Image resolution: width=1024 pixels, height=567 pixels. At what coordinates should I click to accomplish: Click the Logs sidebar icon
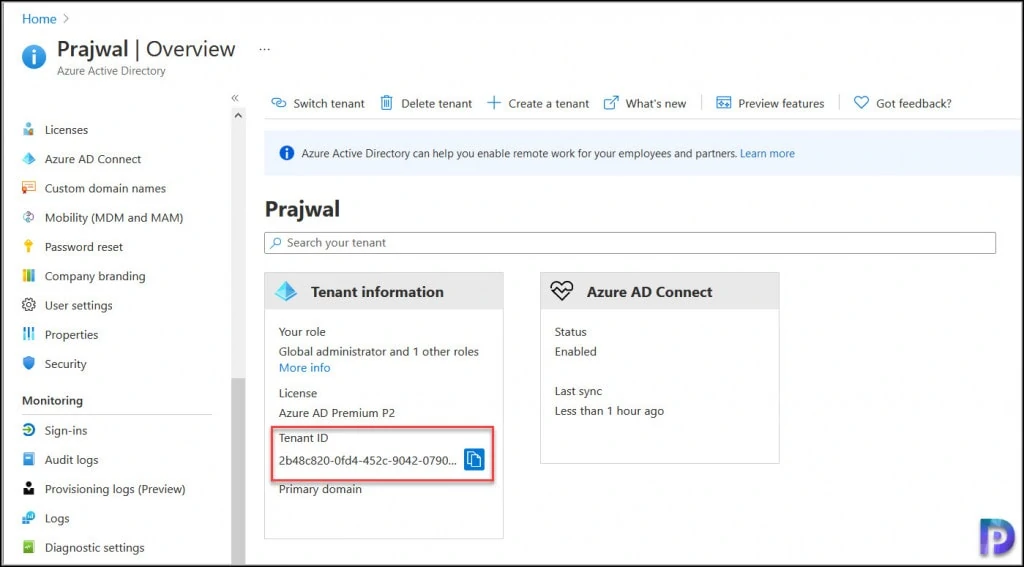pos(28,518)
